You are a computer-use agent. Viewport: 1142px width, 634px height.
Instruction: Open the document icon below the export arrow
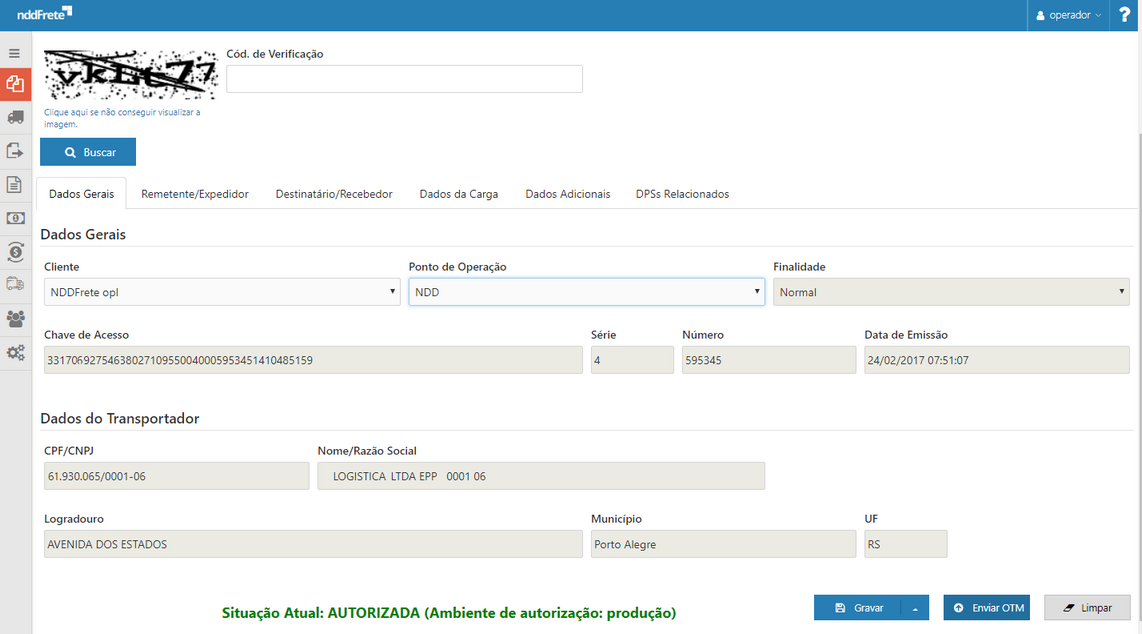[15, 185]
